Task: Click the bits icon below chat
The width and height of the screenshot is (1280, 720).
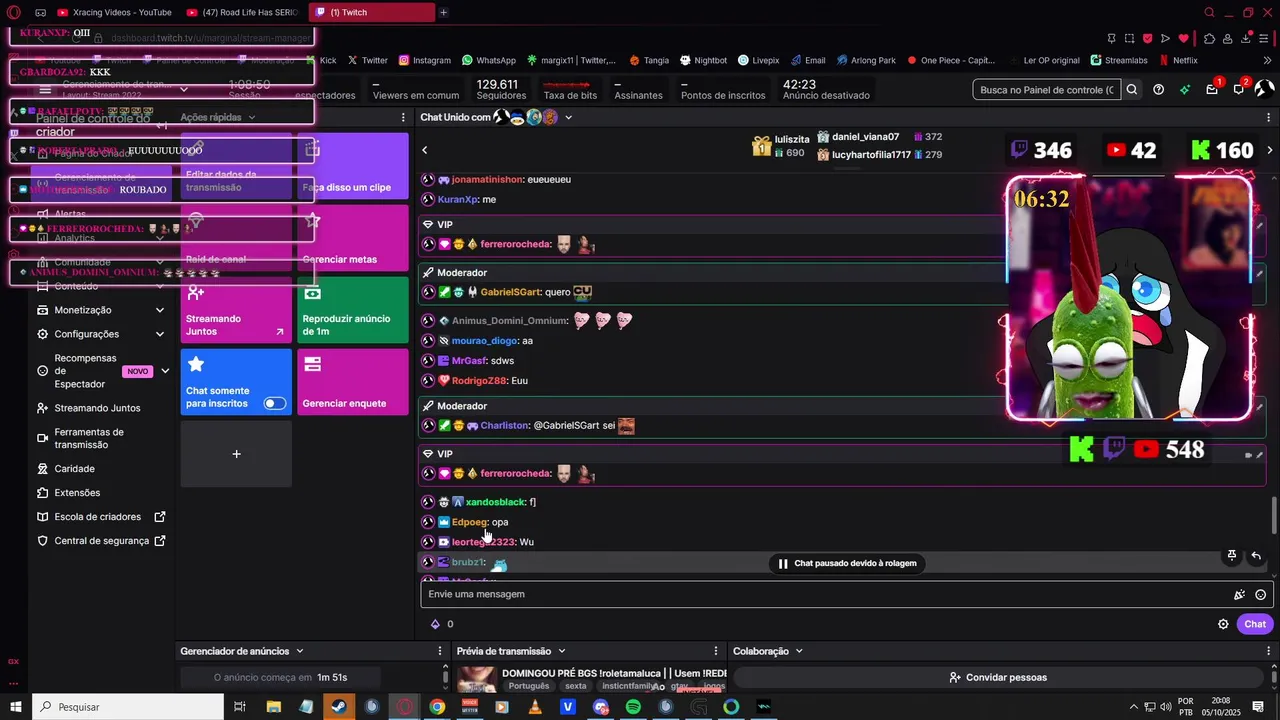Action: [x=435, y=624]
